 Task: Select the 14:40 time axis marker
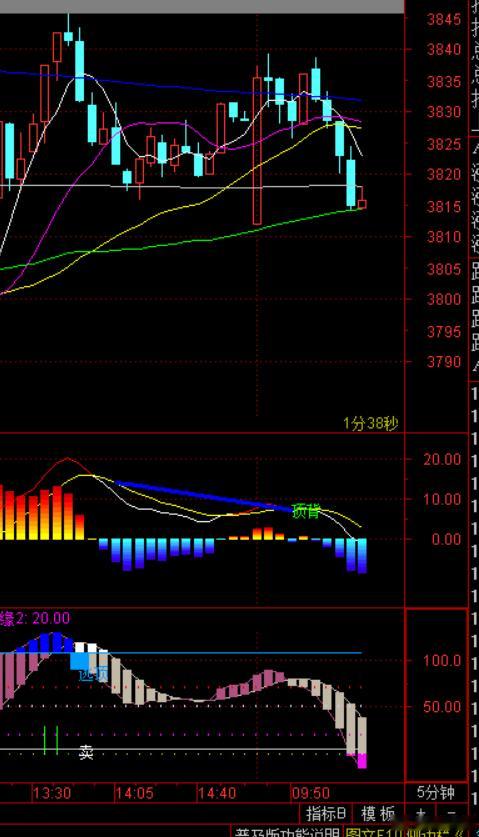[217, 793]
